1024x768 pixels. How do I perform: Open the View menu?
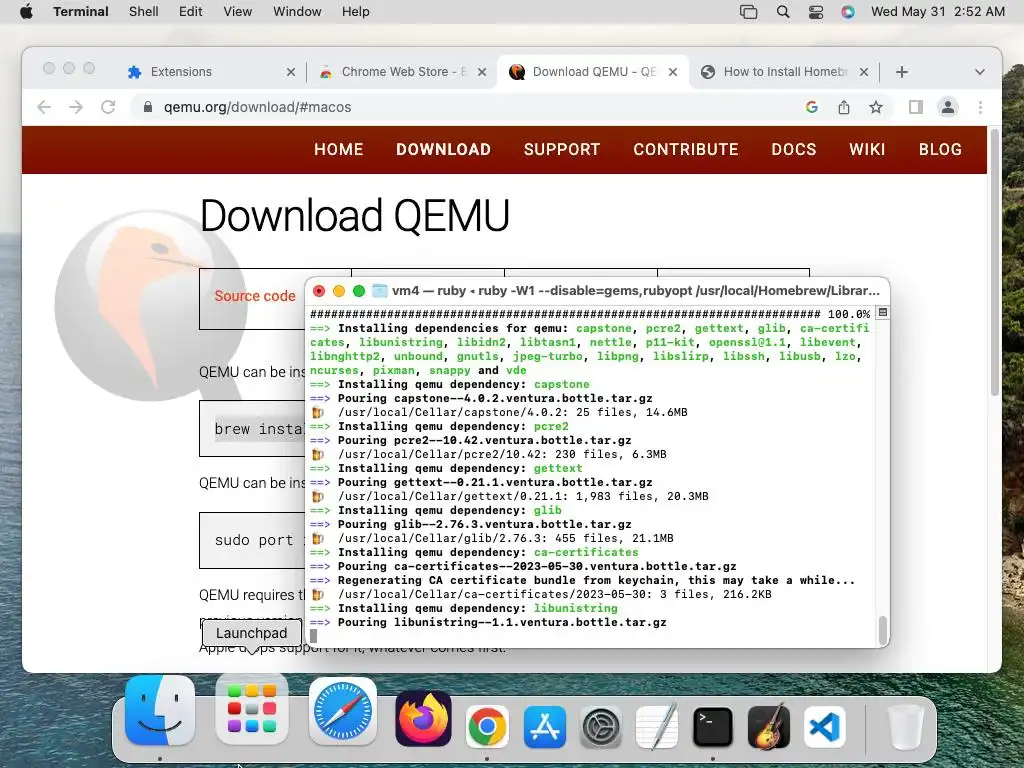(238, 12)
